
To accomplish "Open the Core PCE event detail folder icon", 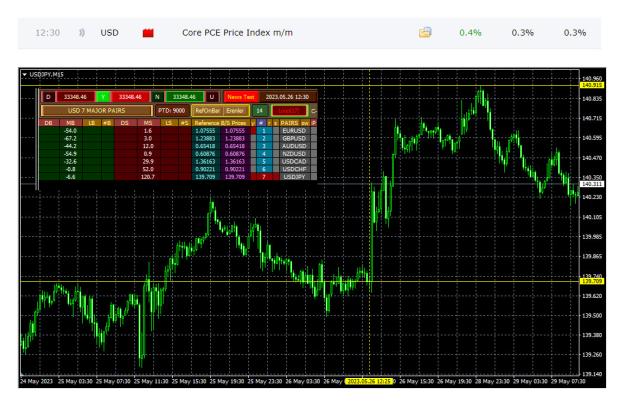I will click(x=425, y=32).
